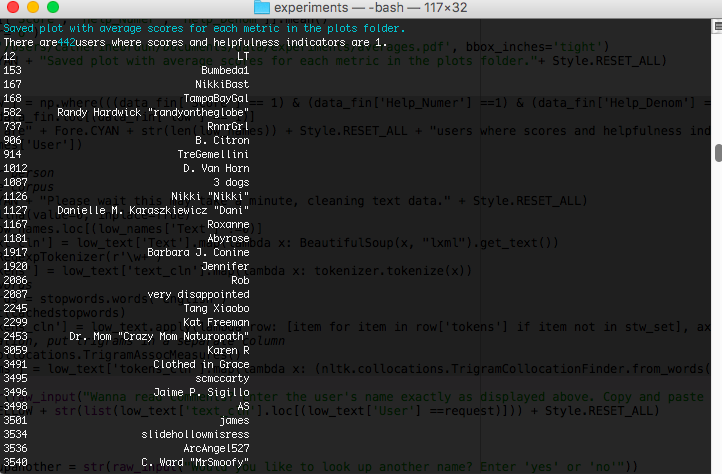Click the name Kat Freeman
This screenshot has height=474, width=722.
(x=216, y=322)
